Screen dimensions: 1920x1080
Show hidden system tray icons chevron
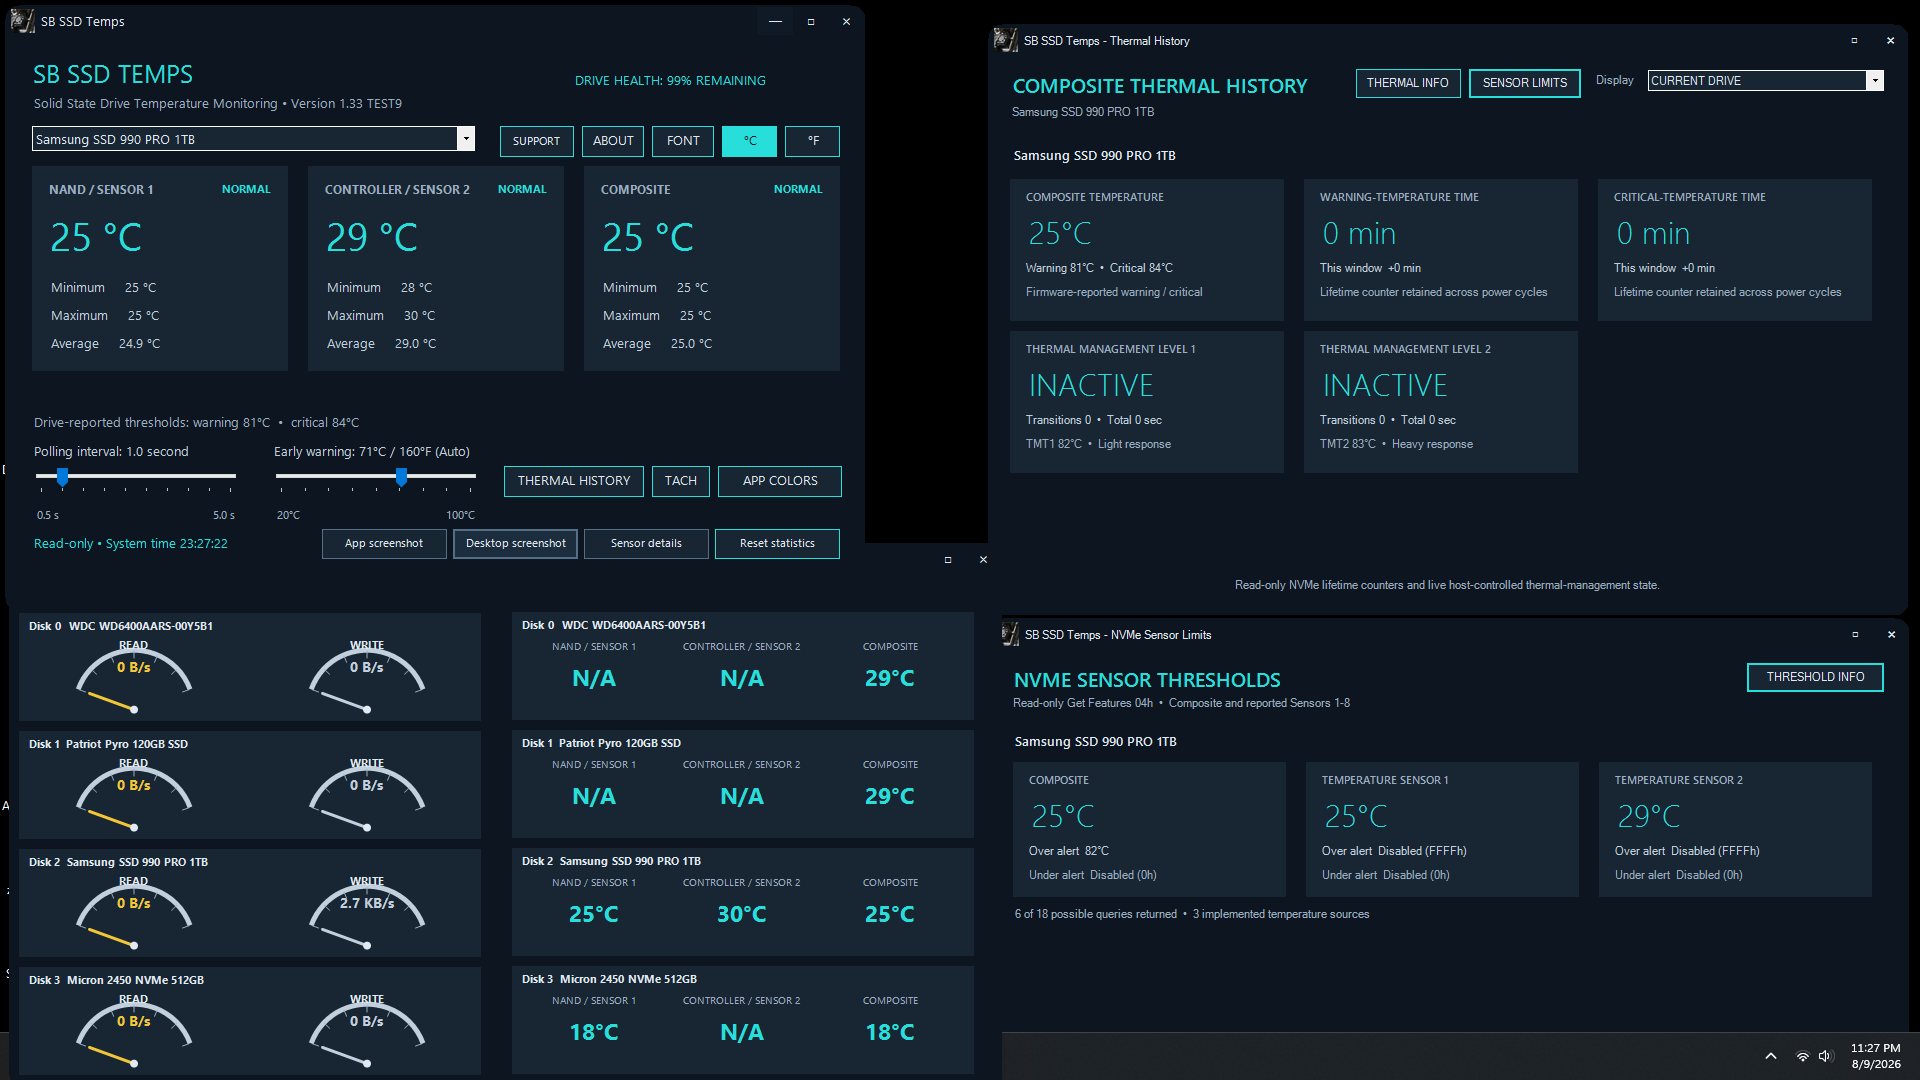(x=1770, y=1056)
